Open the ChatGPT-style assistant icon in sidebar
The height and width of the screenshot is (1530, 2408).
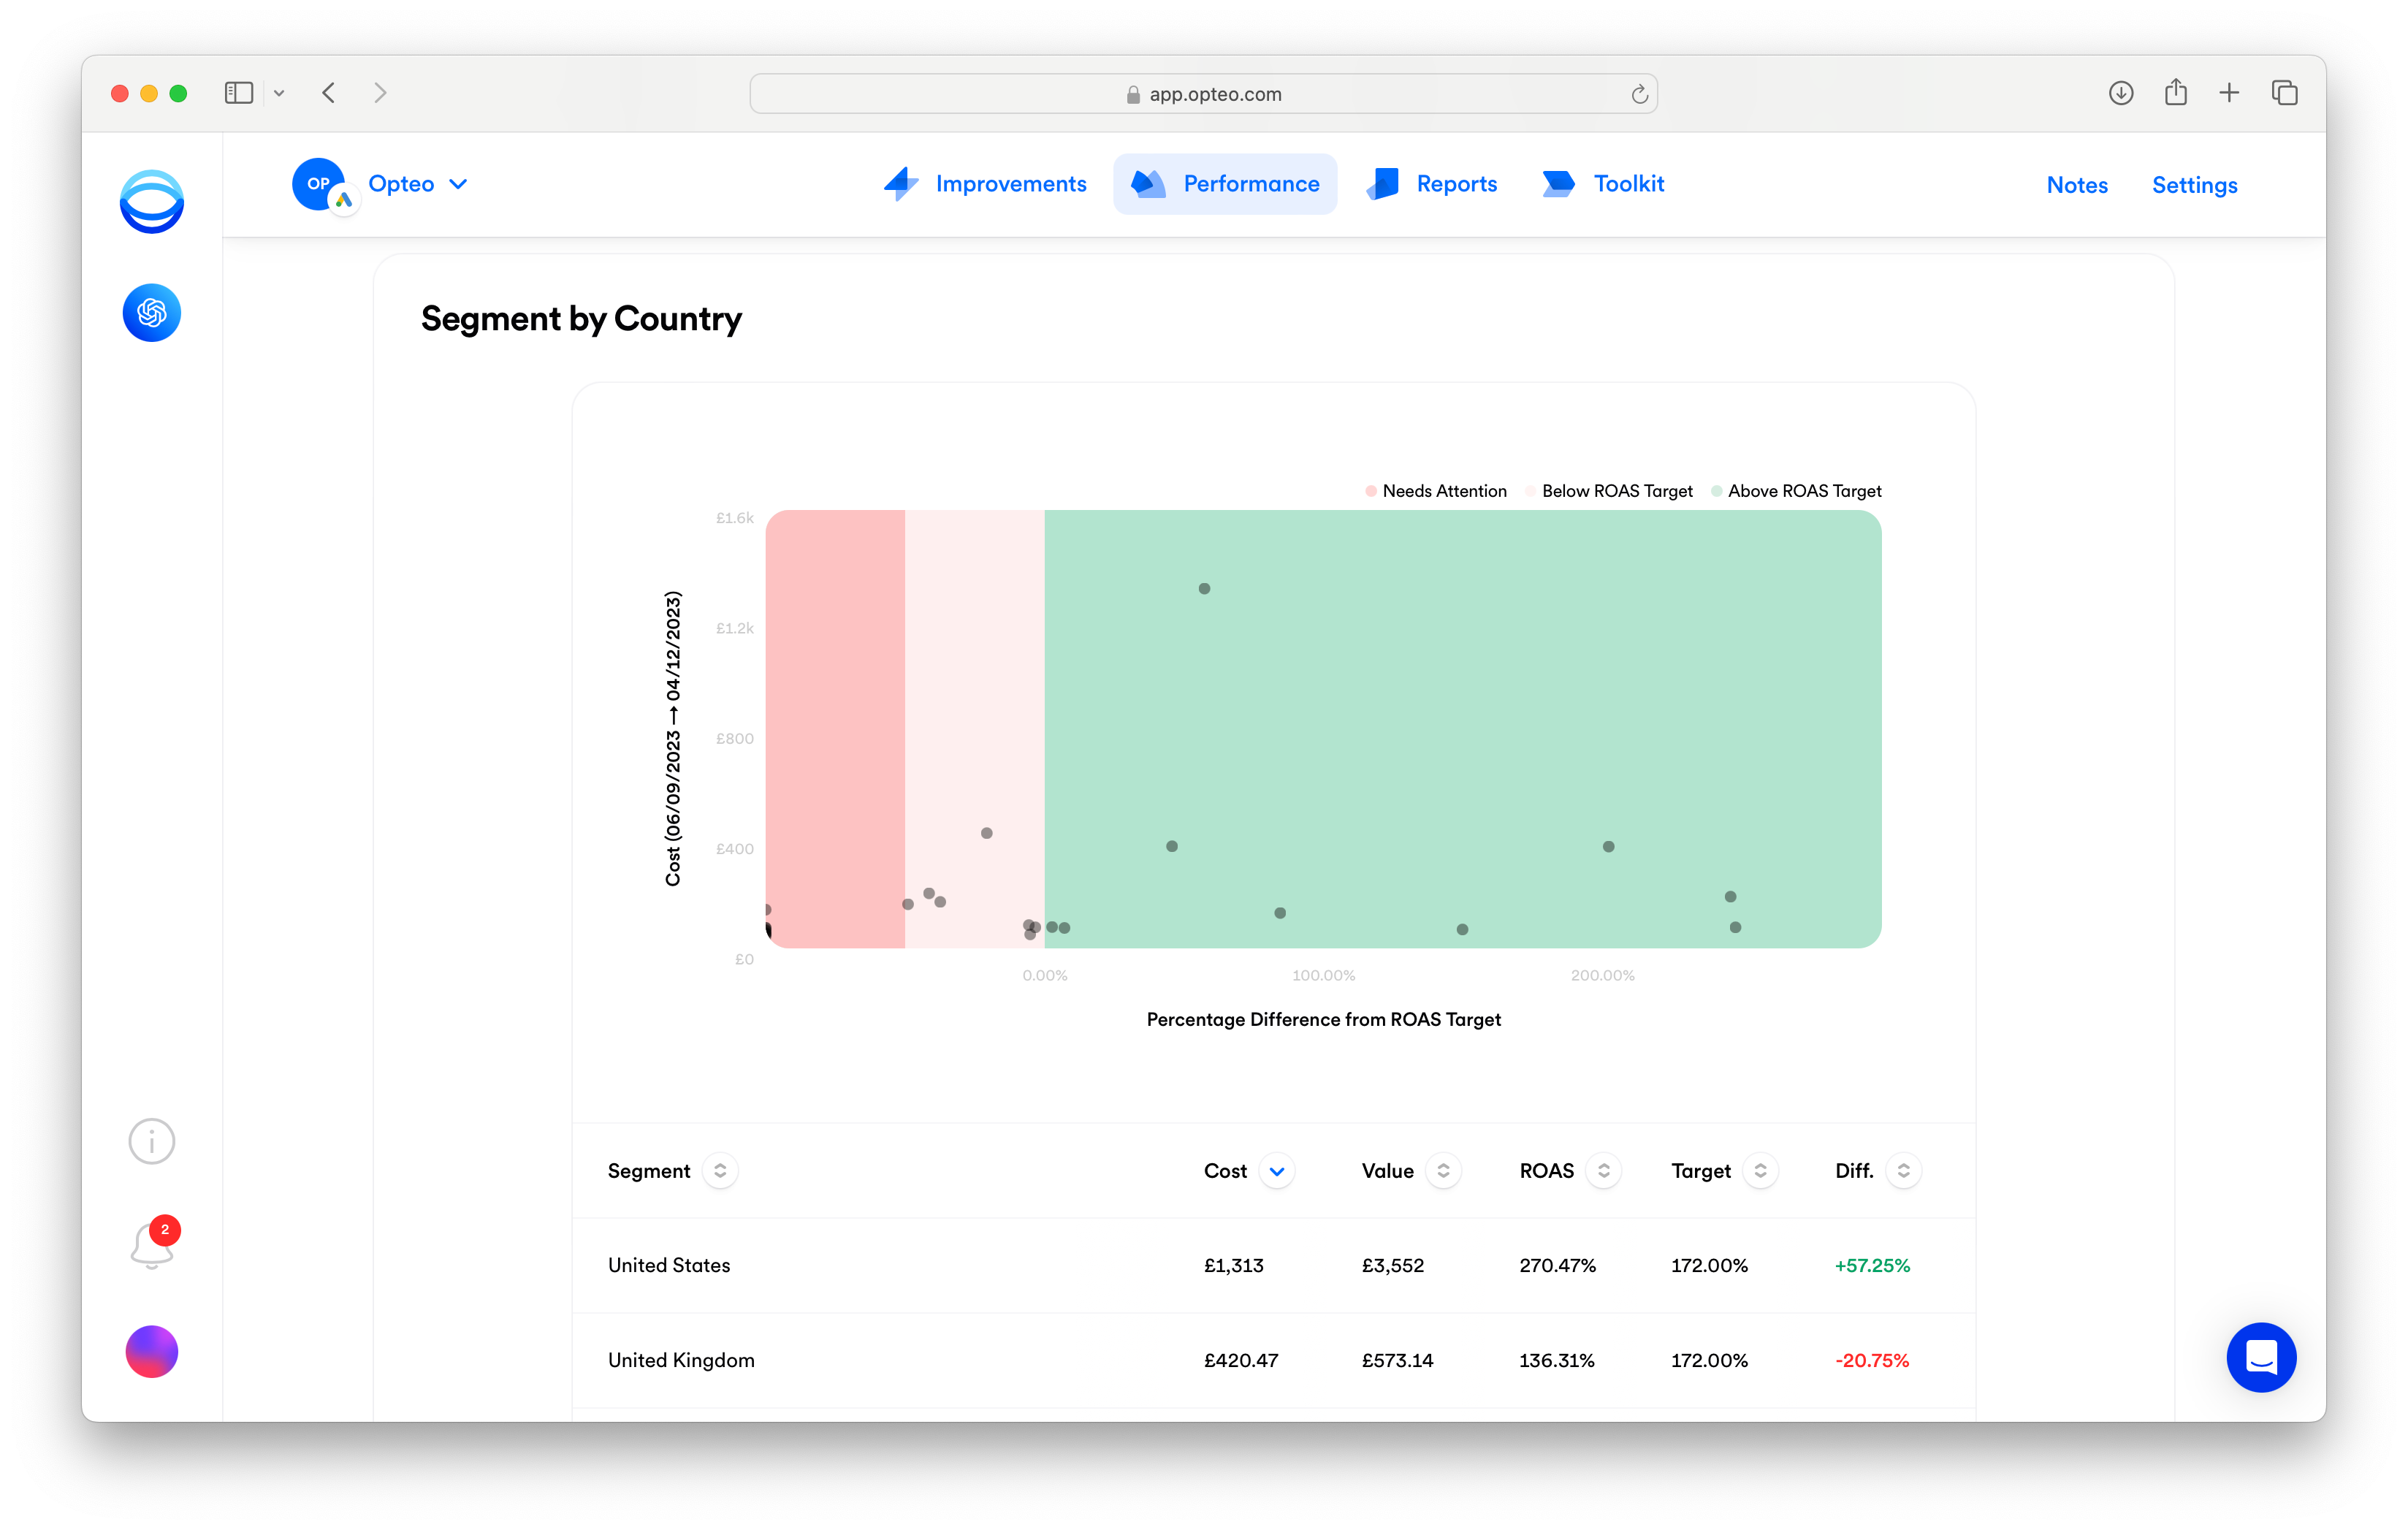[151, 313]
